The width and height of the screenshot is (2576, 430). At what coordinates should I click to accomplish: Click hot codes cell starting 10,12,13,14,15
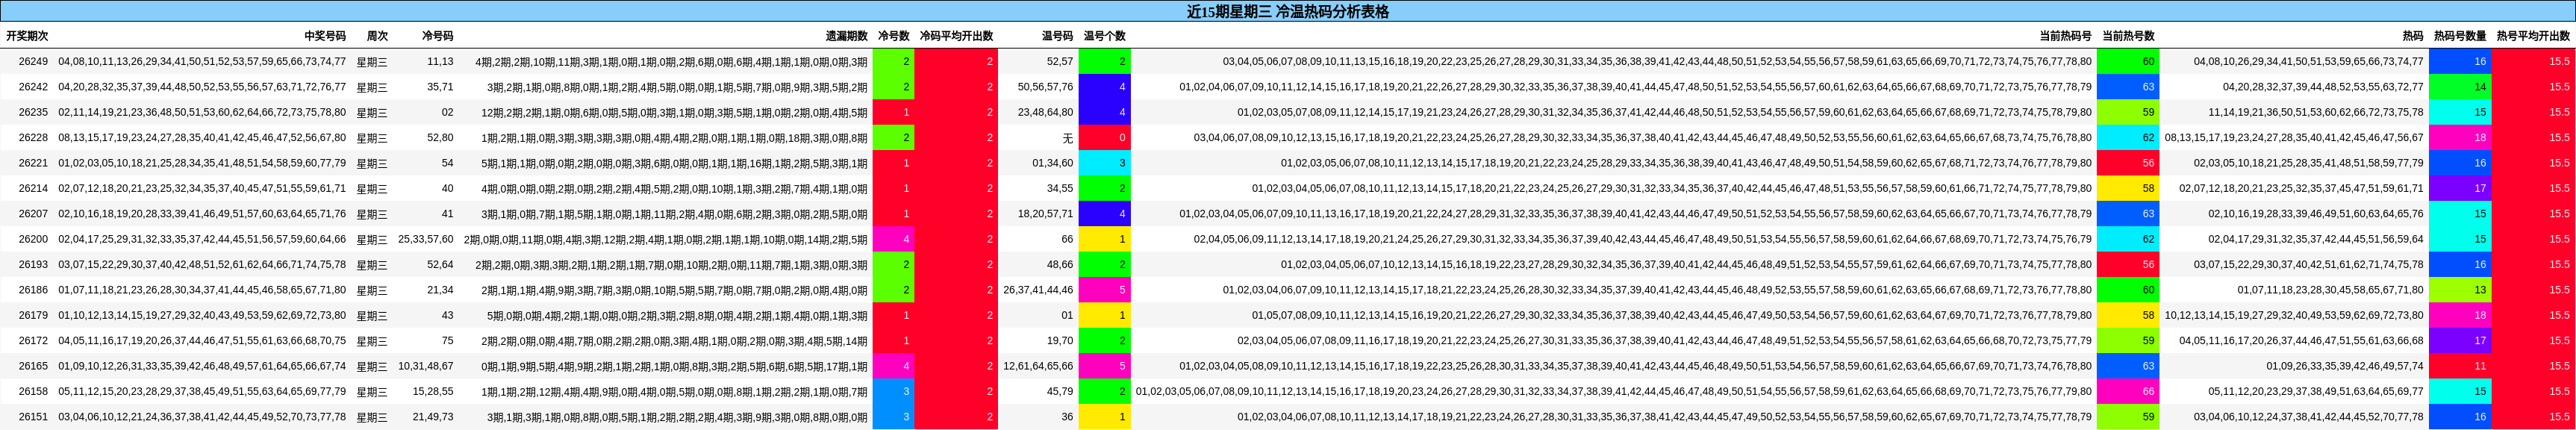(2294, 315)
